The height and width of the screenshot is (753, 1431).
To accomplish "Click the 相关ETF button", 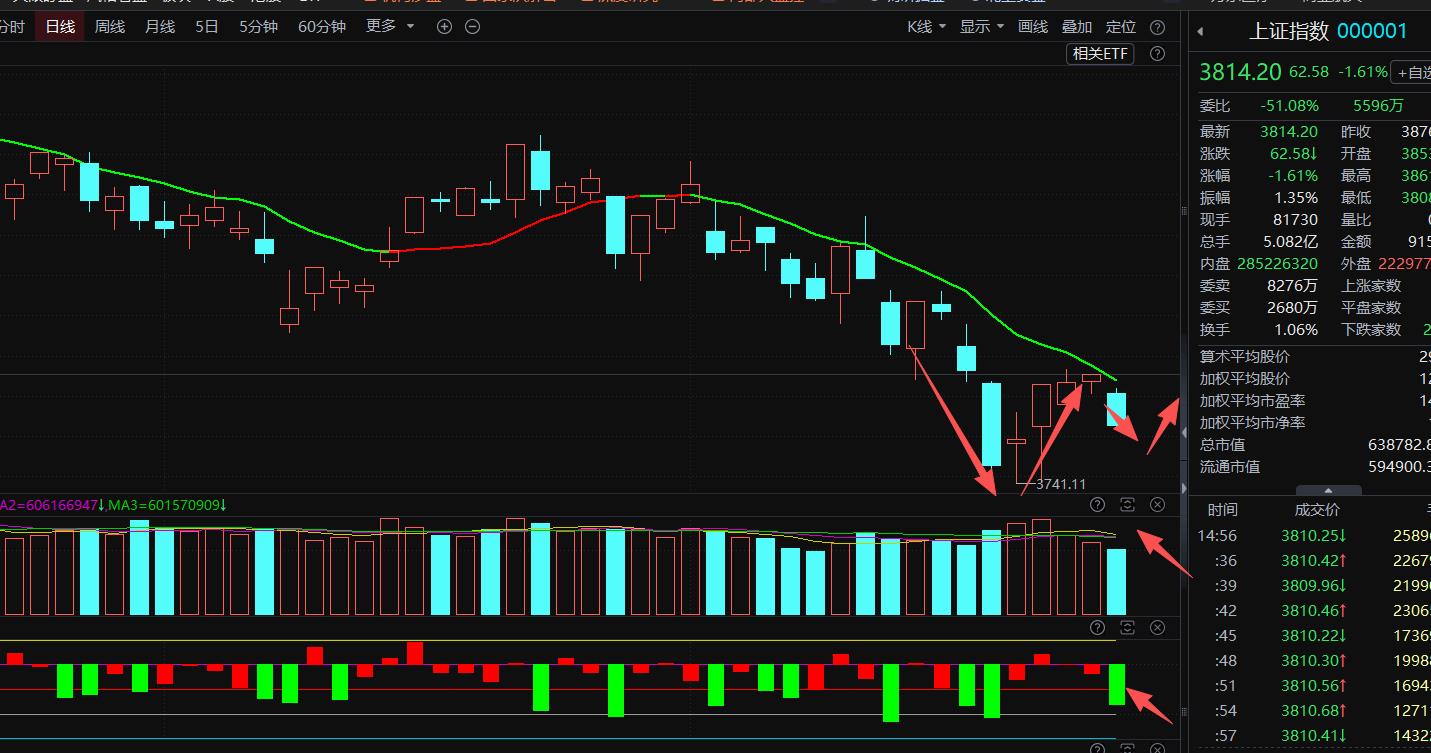I will coord(1101,54).
